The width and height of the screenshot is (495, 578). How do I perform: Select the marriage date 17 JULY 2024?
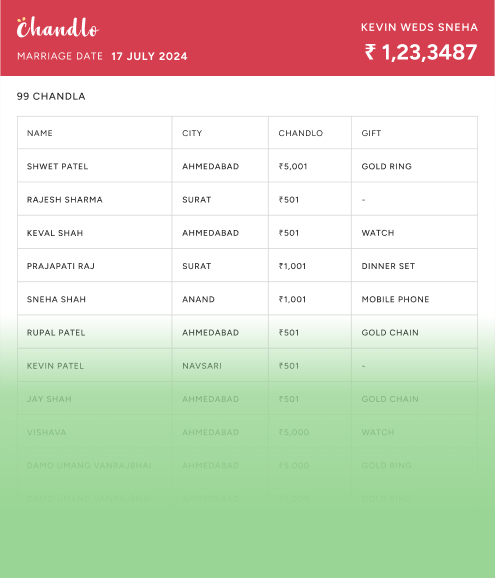149,56
